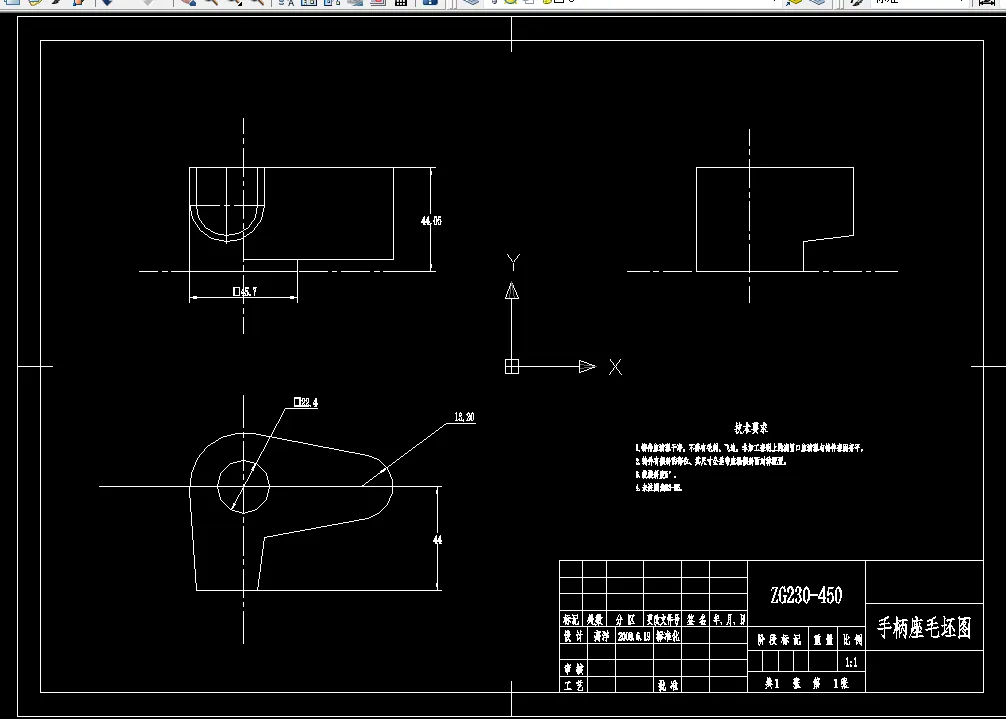Click the UCS X axis letter
Viewport: 1006px width, 719px height.
[x=615, y=367]
